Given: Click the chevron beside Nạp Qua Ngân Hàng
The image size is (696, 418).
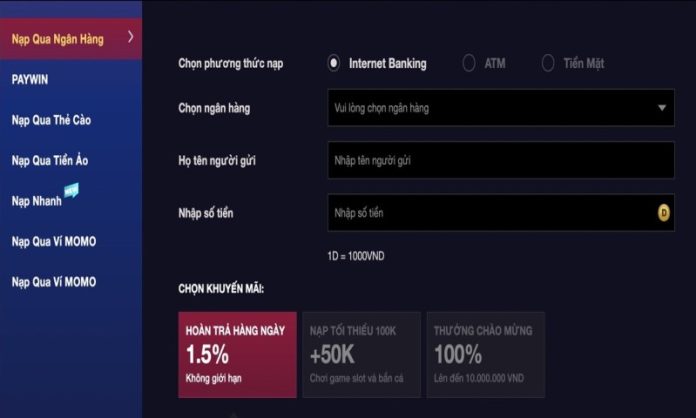Looking at the screenshot, I should (x=130, y=37).
